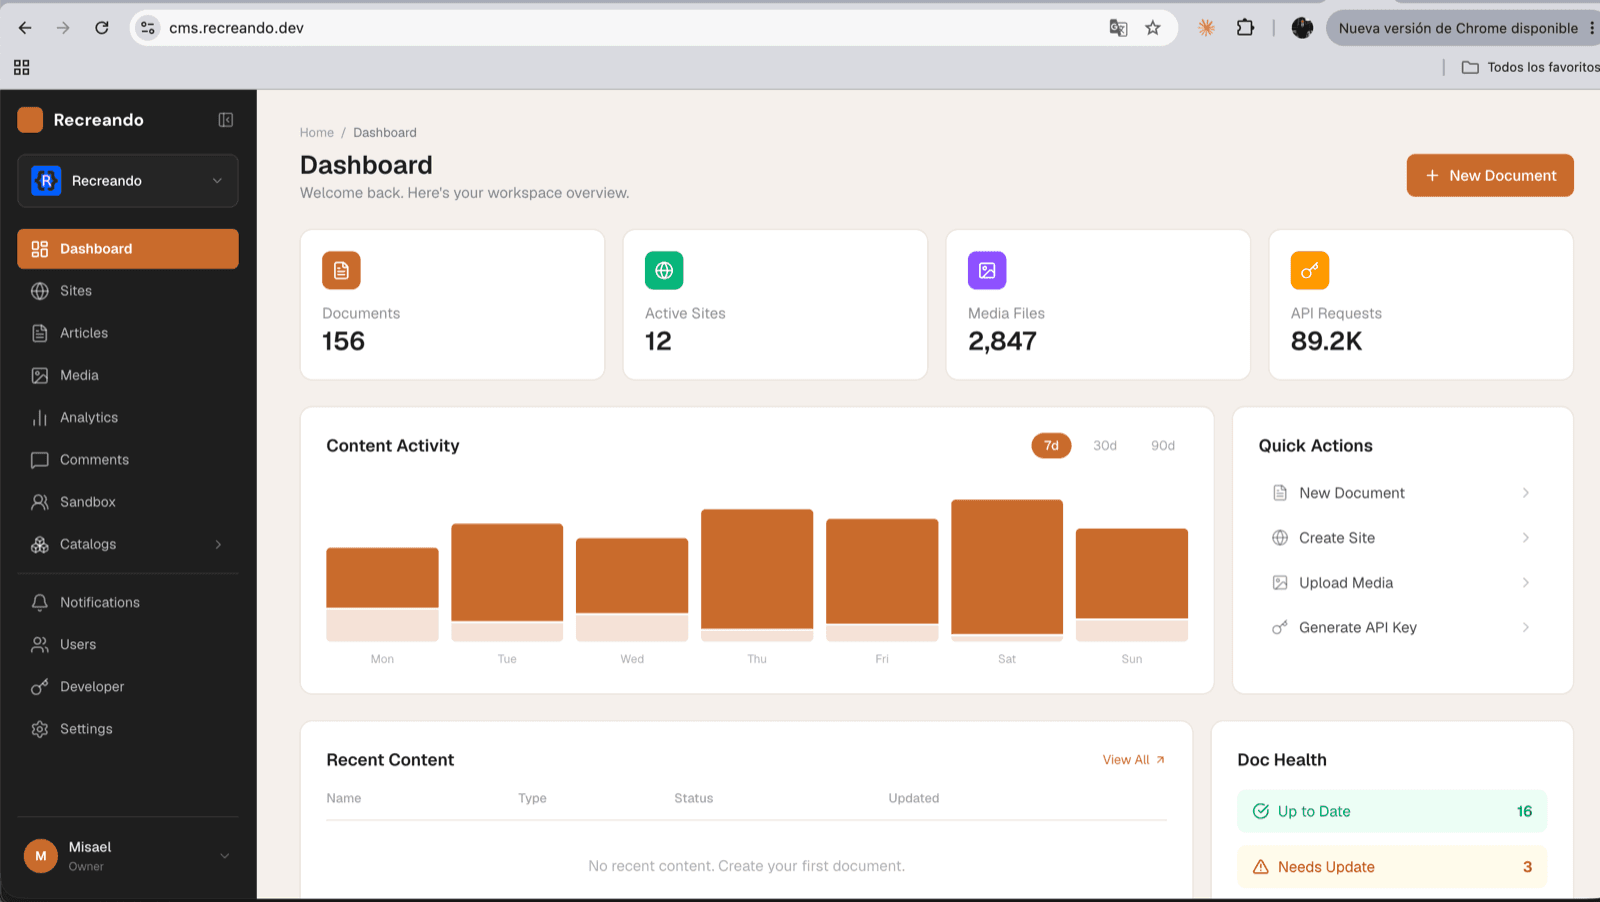This screenshot has width=1600, height=902.
Task: Click the Thu bar in Content Activity
Action: (x=757, y=575)
